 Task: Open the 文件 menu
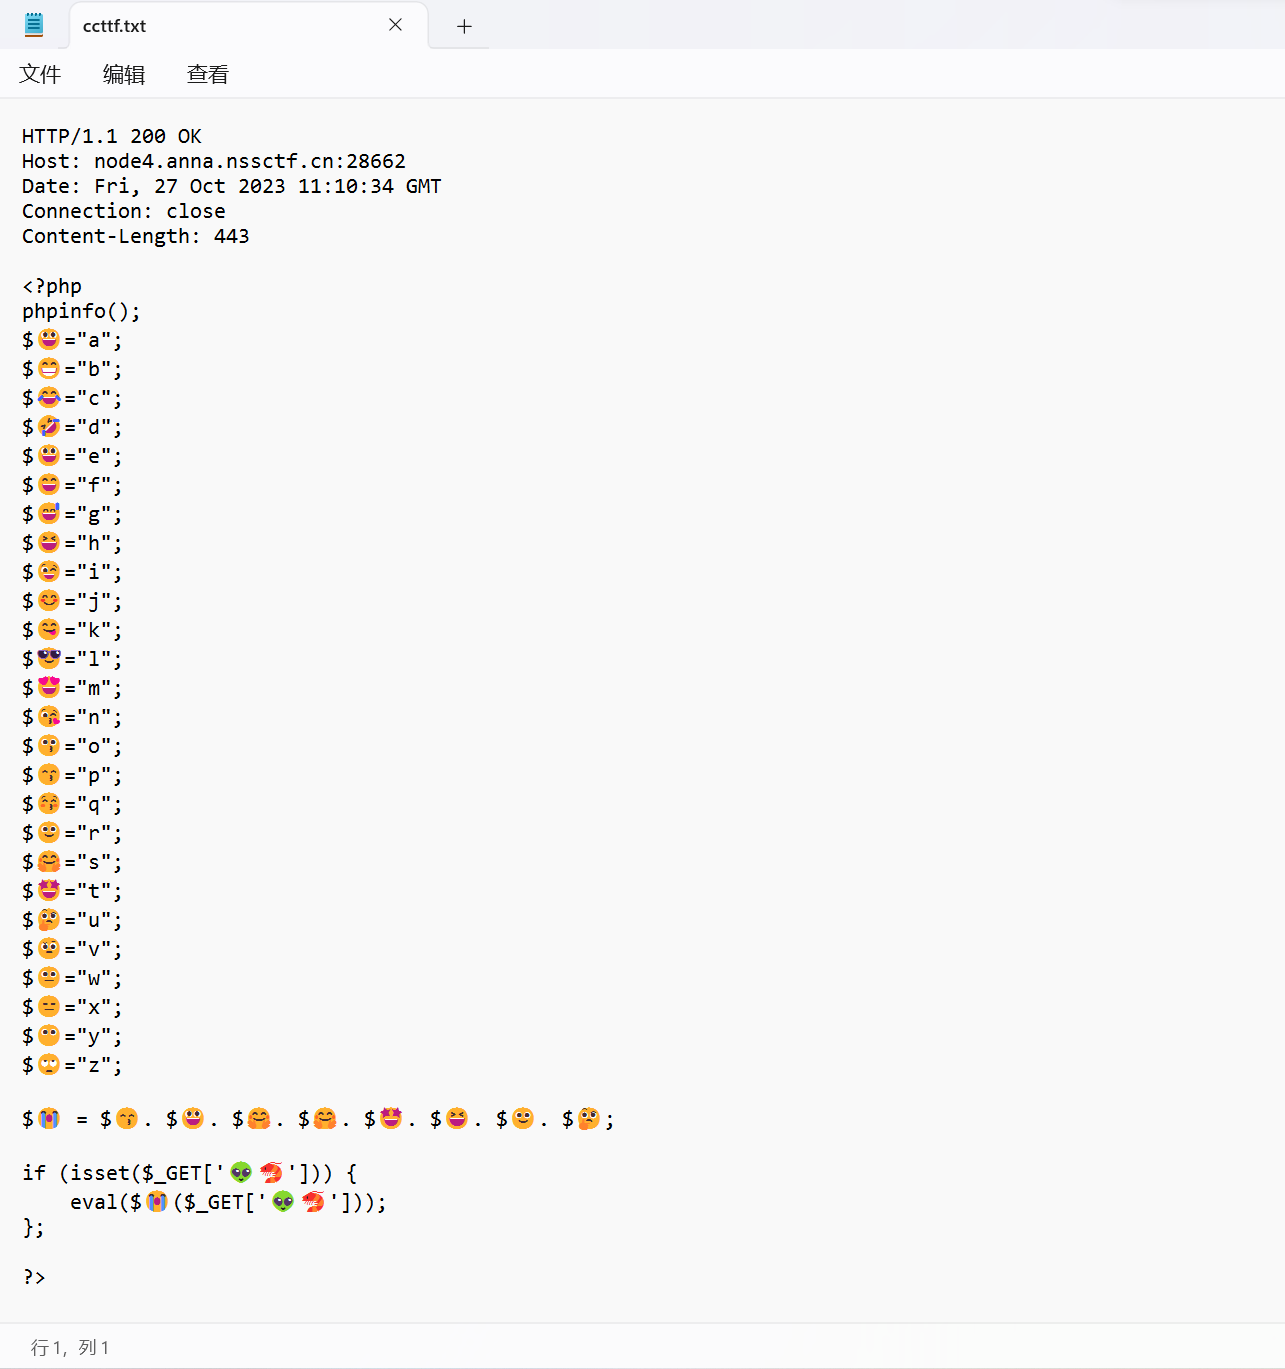point(40,74)
